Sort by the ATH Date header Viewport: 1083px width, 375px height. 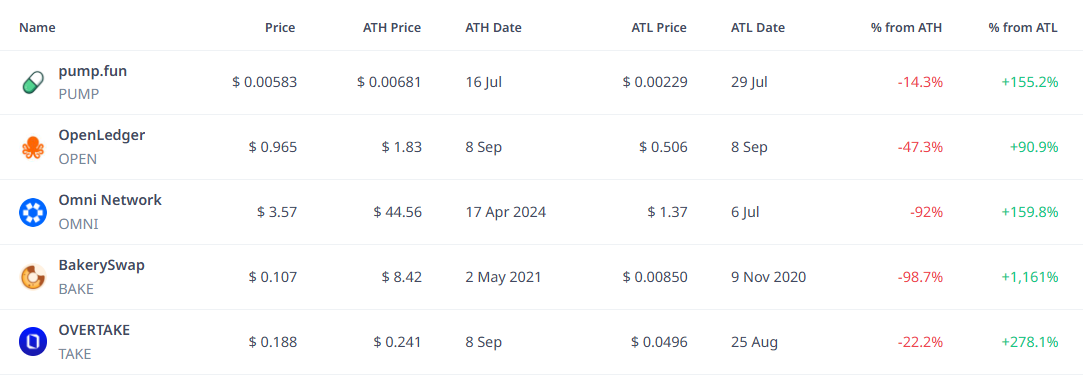pos(494,28)
